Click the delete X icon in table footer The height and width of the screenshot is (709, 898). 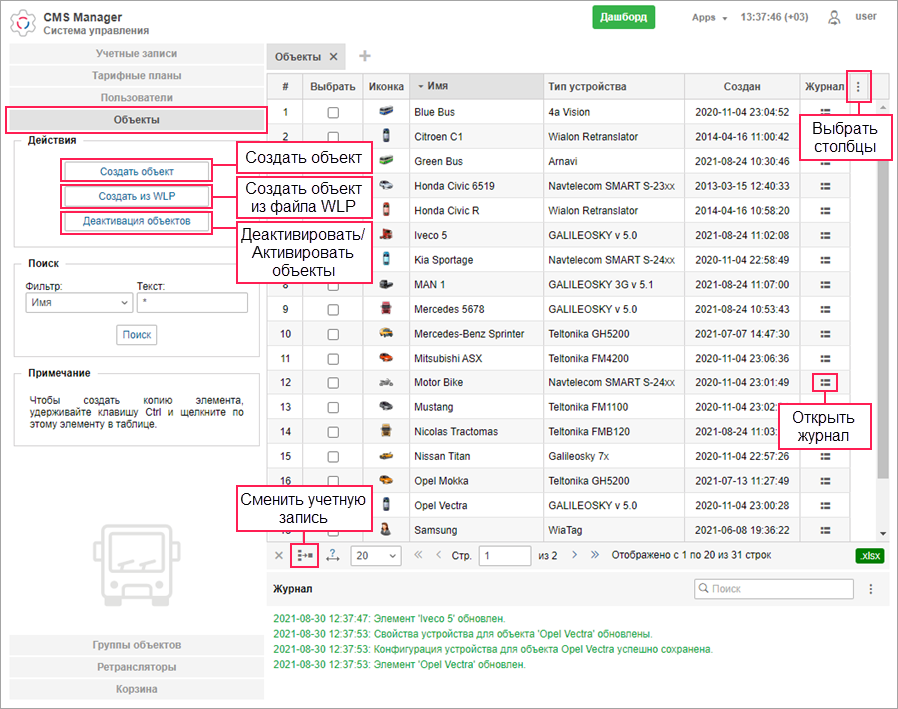tap(279, 556)
